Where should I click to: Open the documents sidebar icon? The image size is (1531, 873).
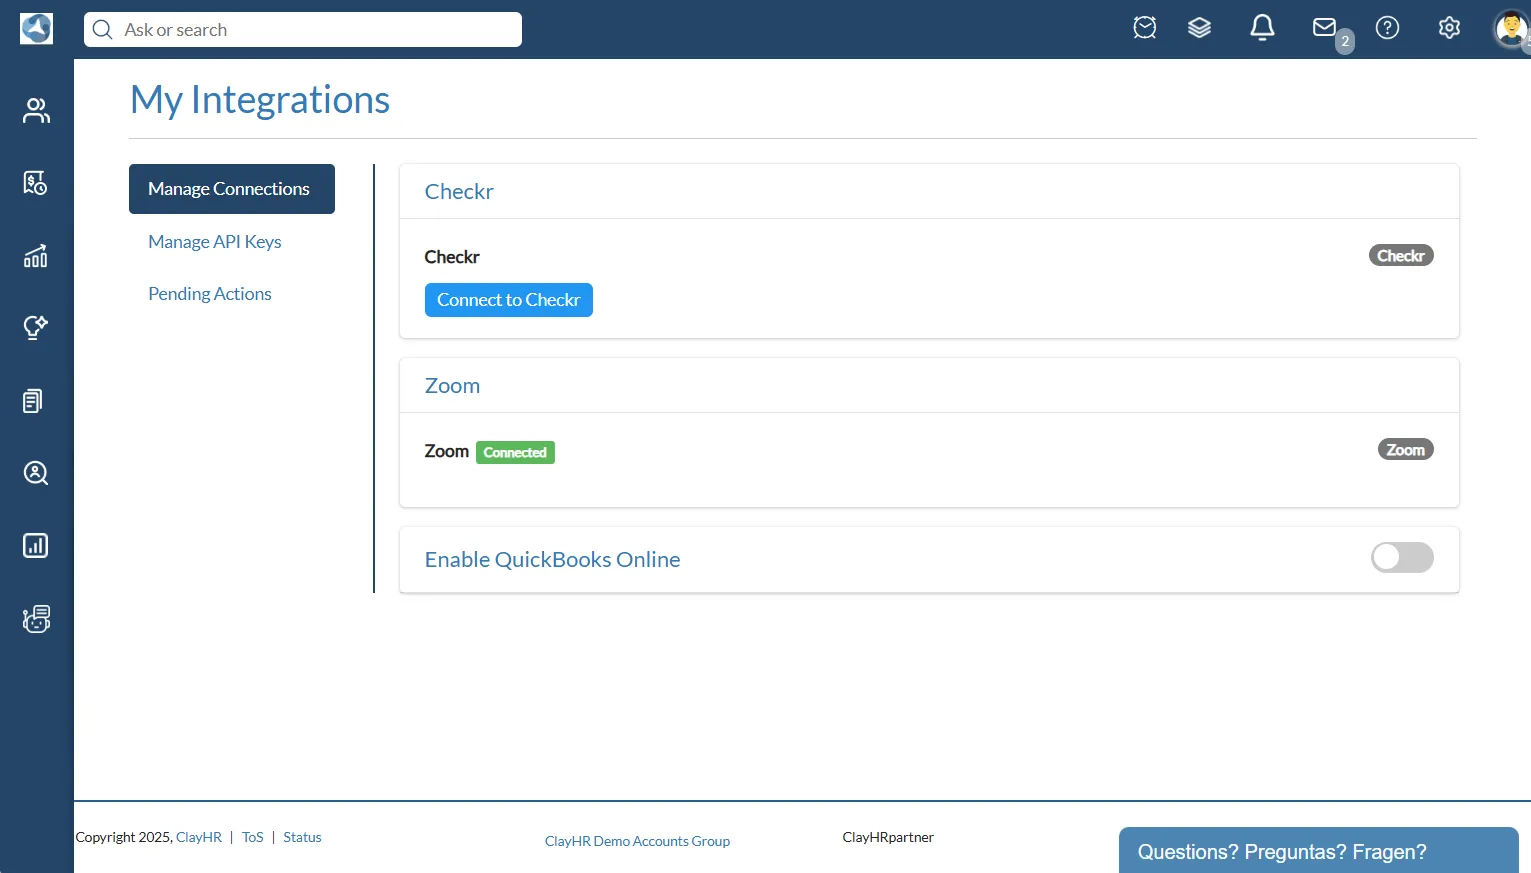33,401
